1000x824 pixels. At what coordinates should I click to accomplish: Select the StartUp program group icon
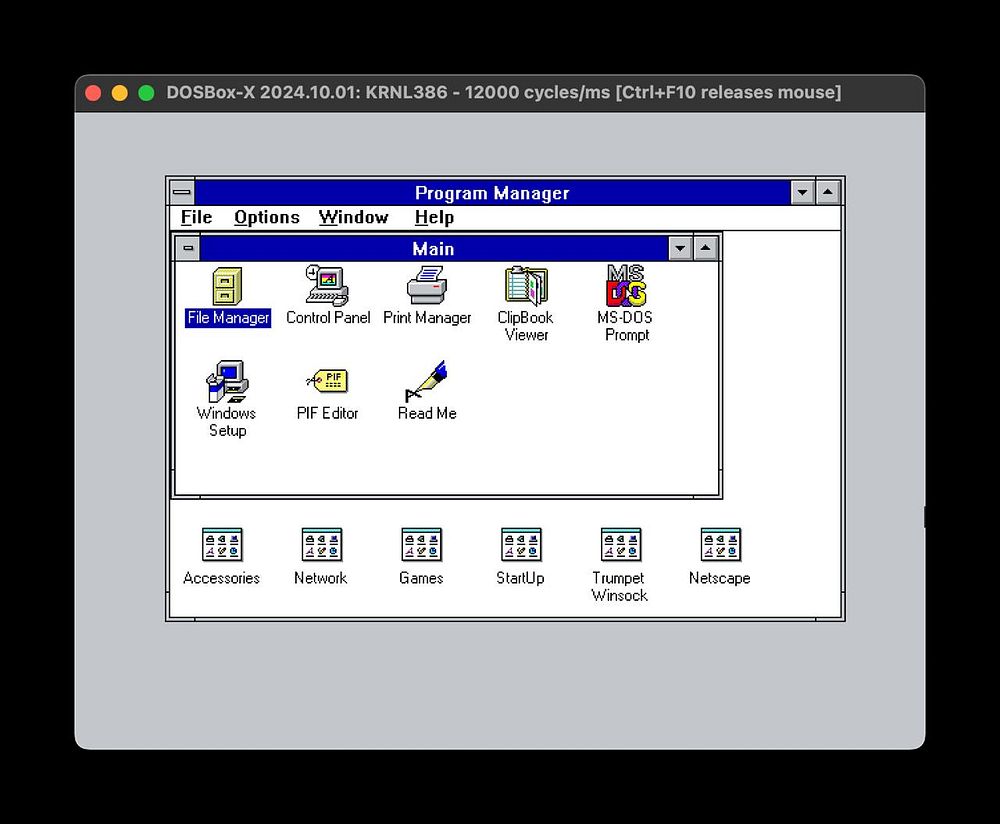point(520,545)
